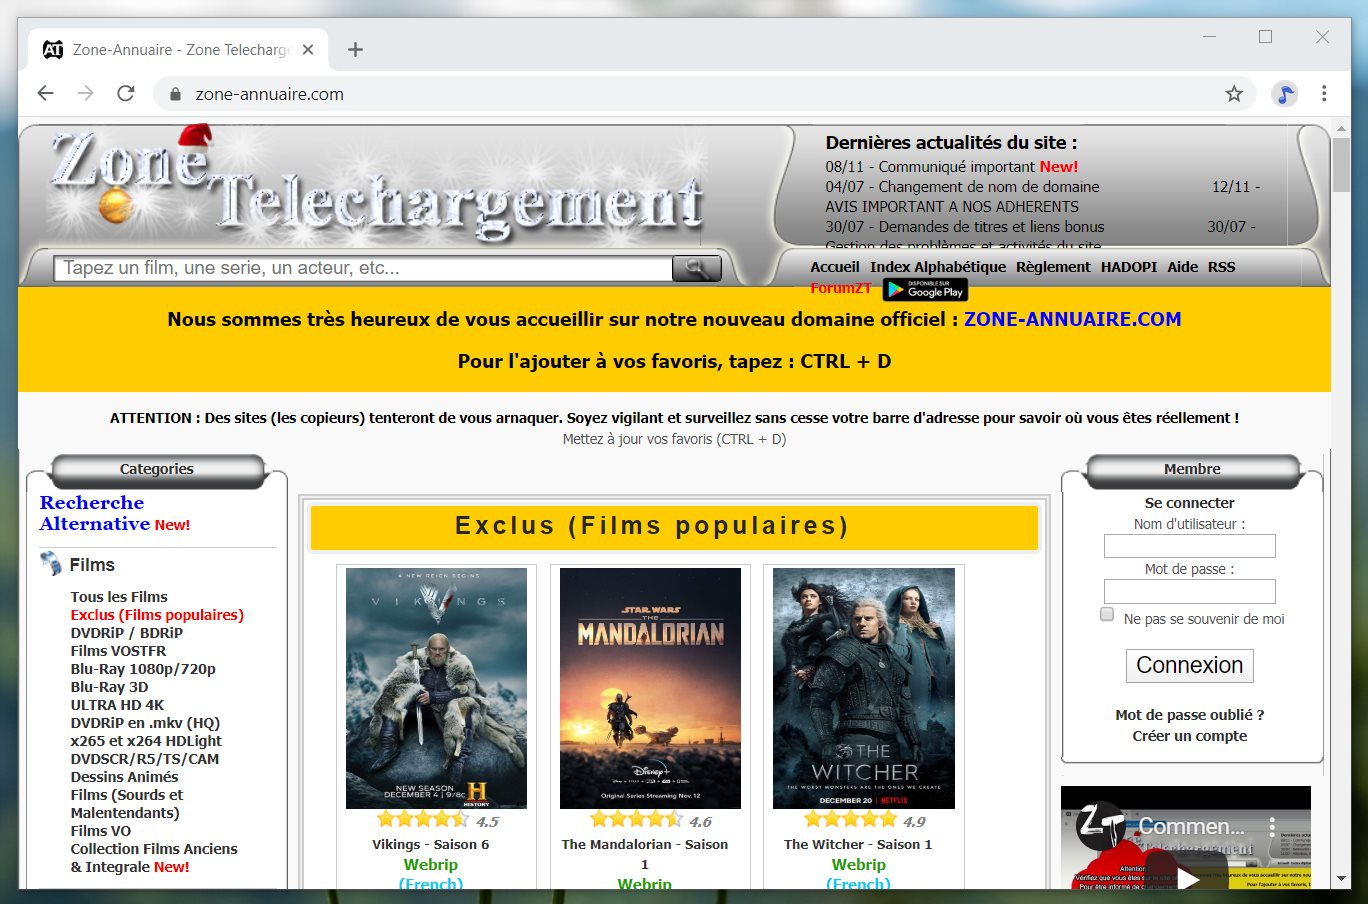Screen dimensions: 1368x904
Task: Go back to previous page
Action: [x=46, y=94]
